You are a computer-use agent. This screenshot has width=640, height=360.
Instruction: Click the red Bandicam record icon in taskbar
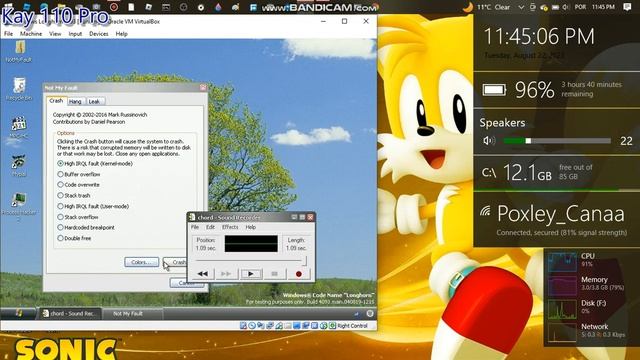(114, 7)
